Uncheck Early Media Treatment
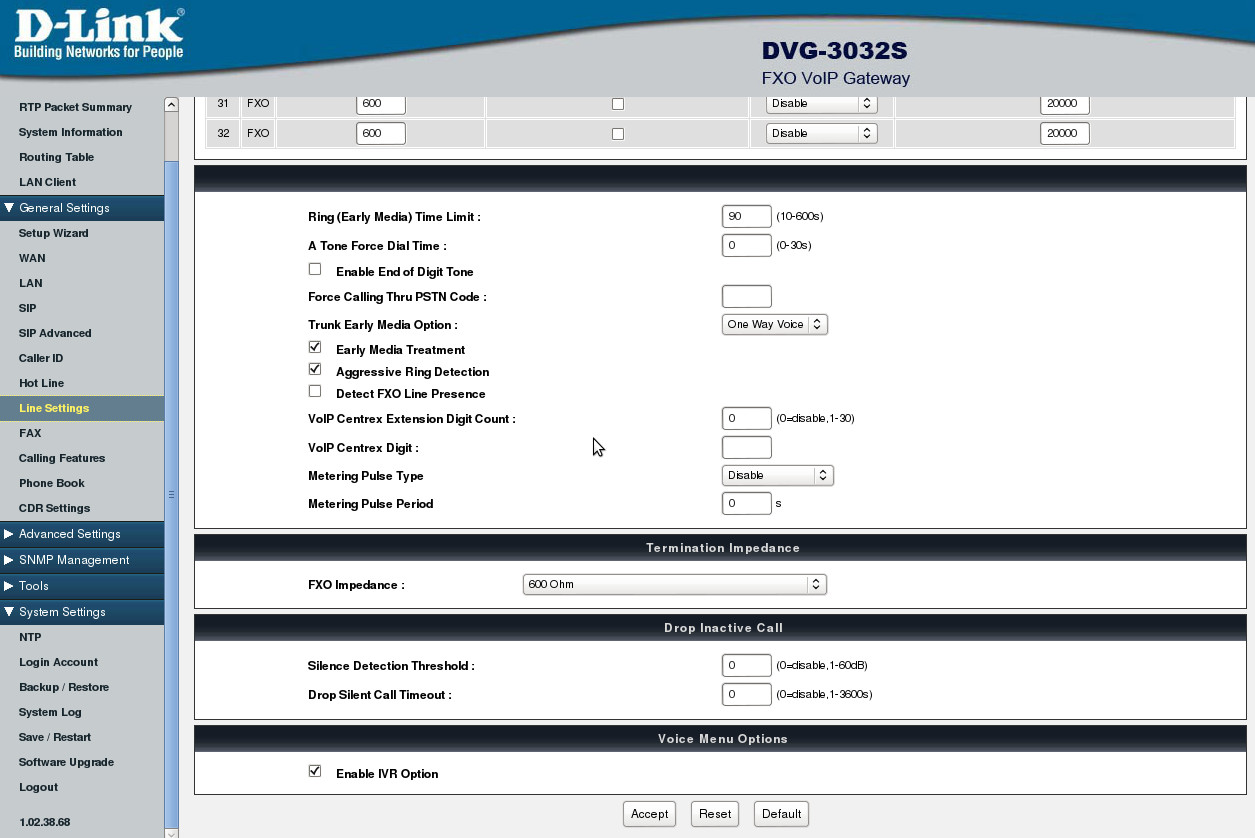 pos(315,347)
